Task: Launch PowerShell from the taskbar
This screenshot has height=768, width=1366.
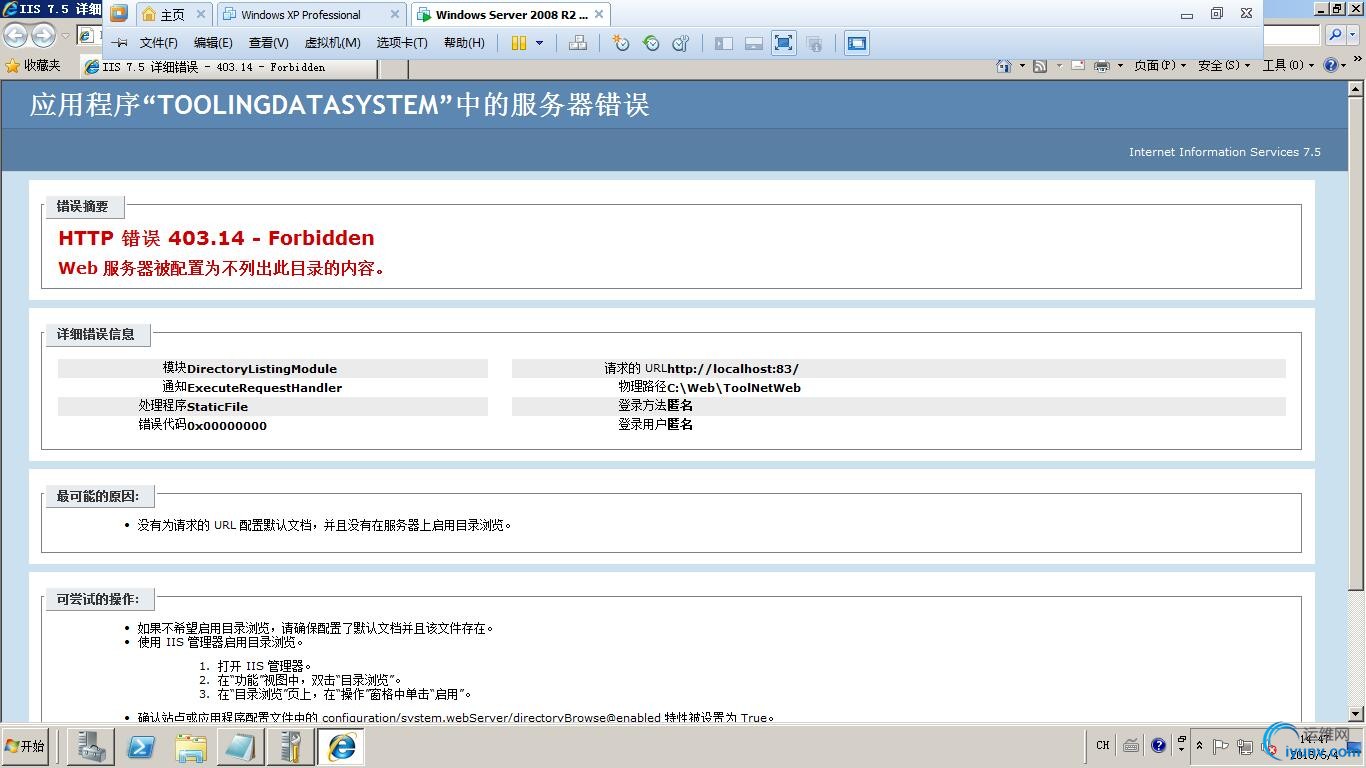Action: [x=141, y=746]
